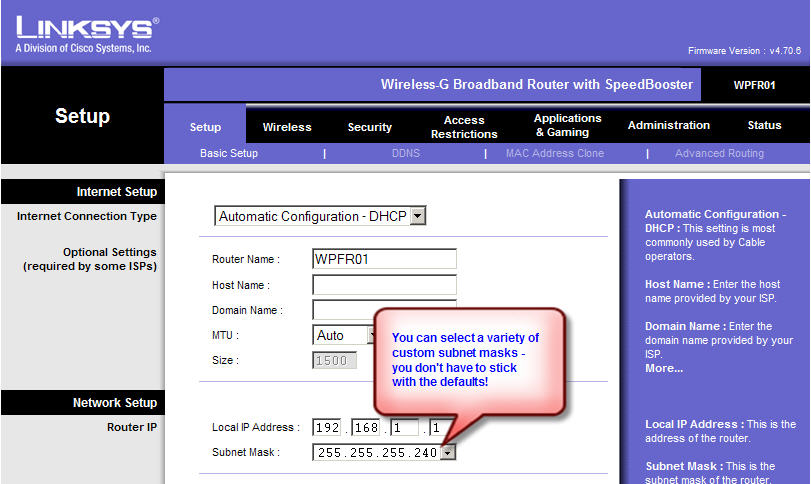Expand the Subnet Mask dropdown
The image size is (811, 484).
point(447,452)
